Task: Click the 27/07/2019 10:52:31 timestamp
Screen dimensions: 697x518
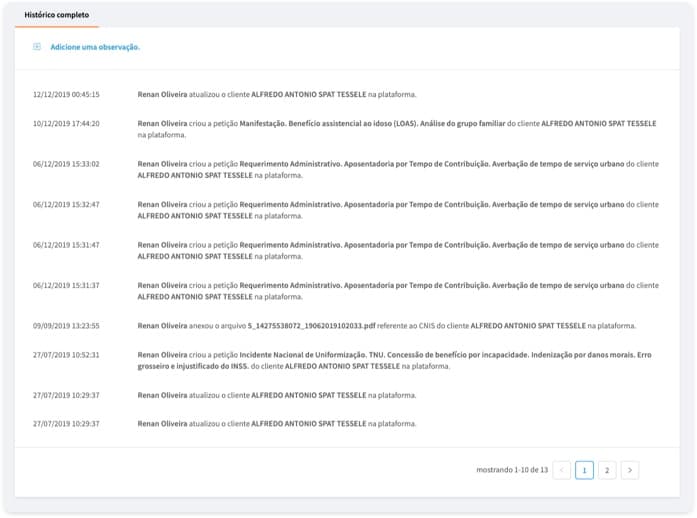Action: tap(66, 355)
